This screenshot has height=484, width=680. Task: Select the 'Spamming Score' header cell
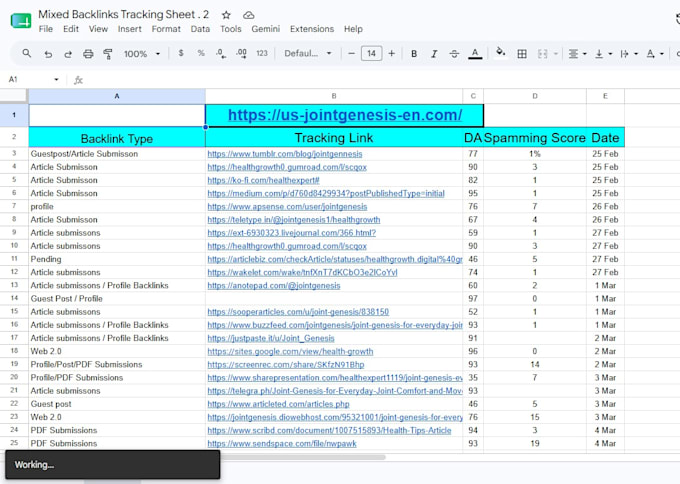point(535,138)
